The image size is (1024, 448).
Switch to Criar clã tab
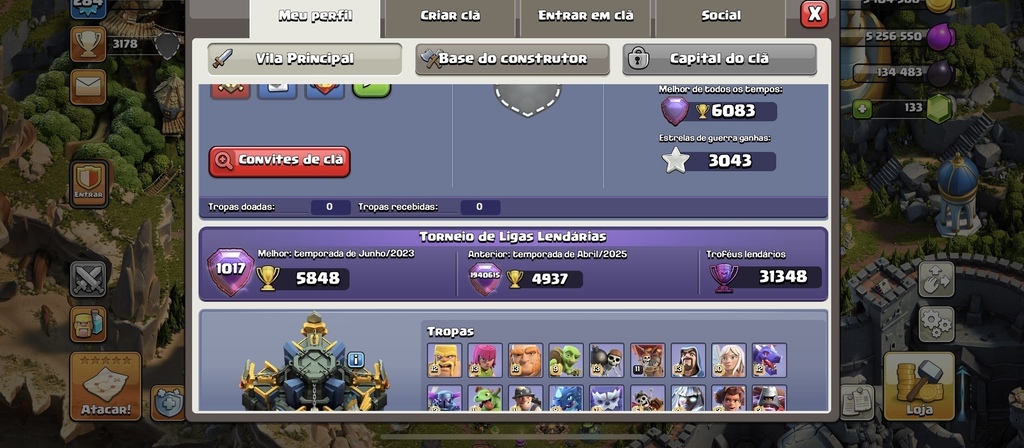[x=451, y=16]
